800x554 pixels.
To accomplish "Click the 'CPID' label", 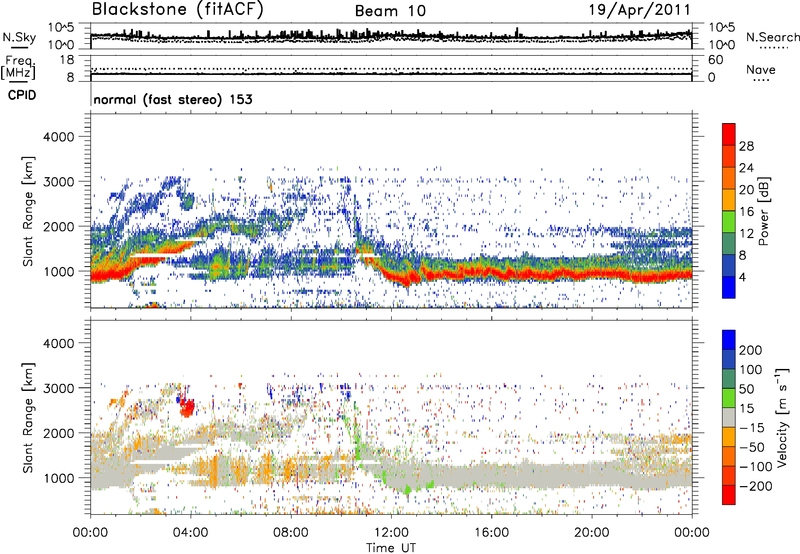I will coord(22,95).
